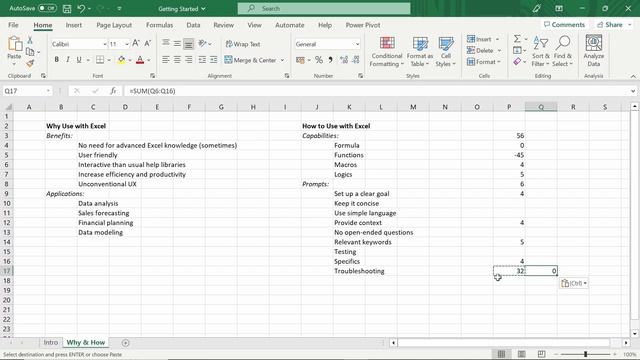The height and width of the screenshot is (360, 640).
Task: Apply Percent Style format
Action: [x=319, y=60]
